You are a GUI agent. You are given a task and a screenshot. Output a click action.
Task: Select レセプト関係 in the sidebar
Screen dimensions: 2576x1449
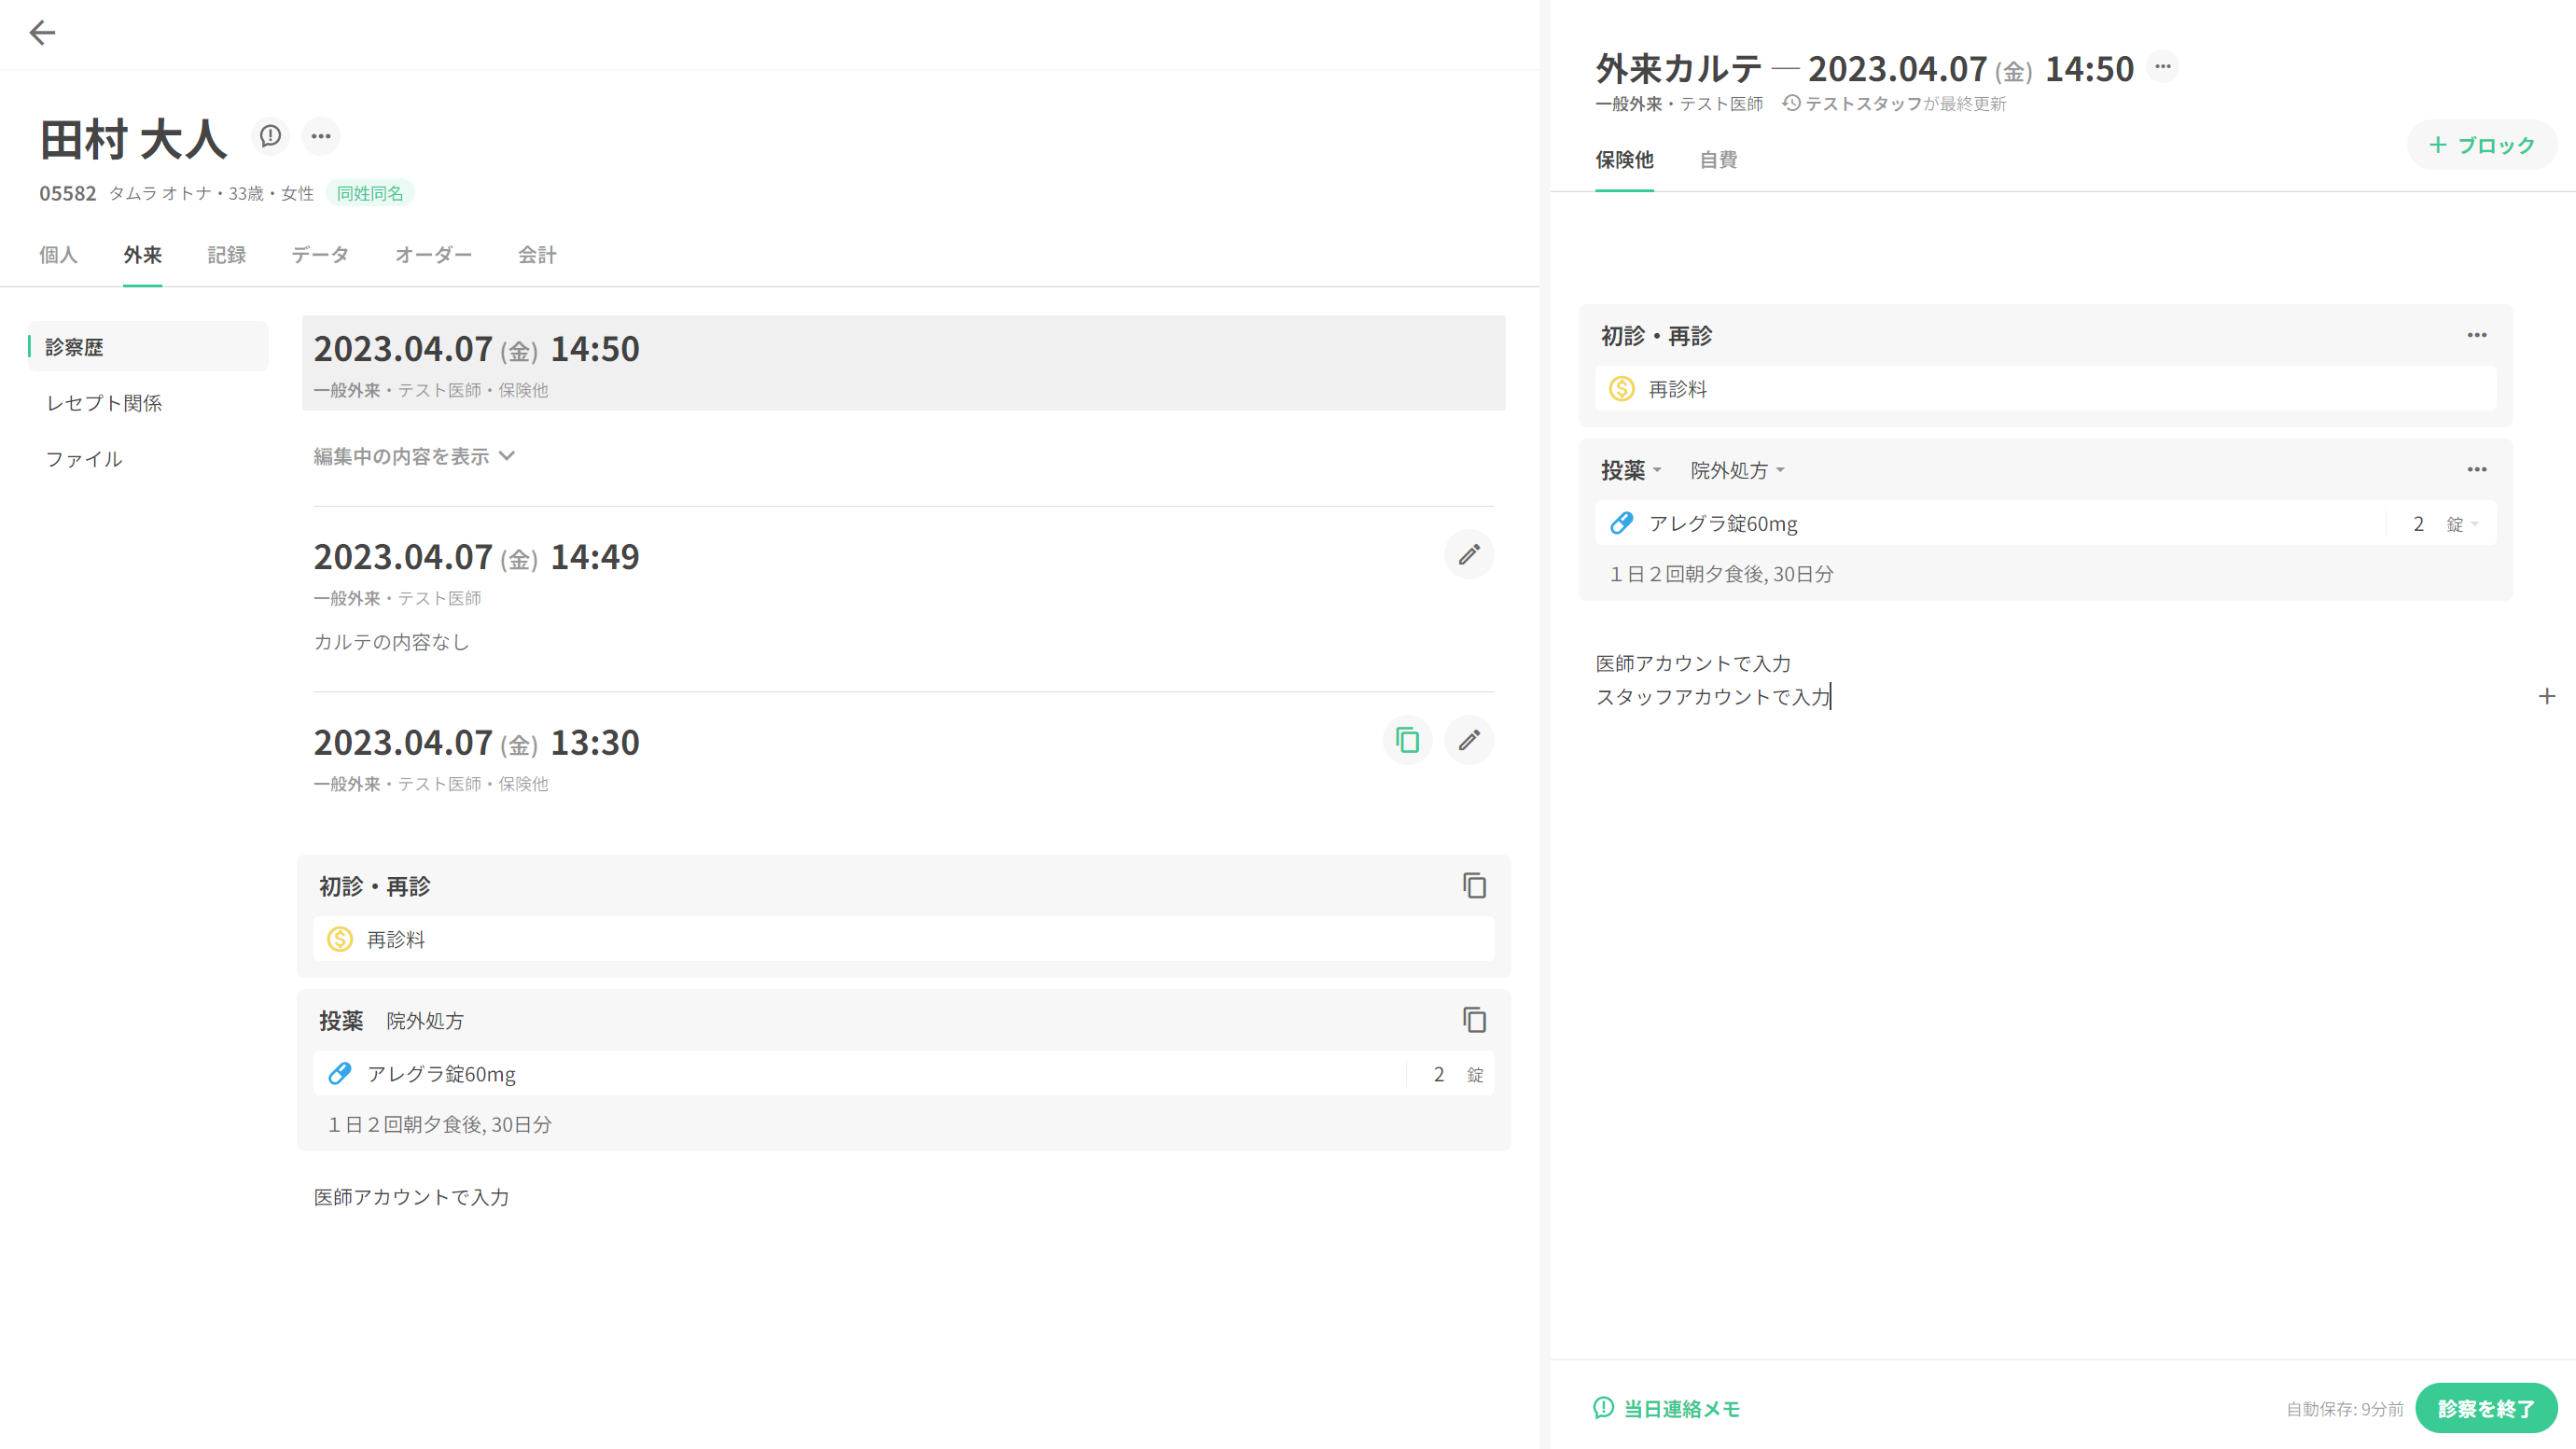coord(104,403)
